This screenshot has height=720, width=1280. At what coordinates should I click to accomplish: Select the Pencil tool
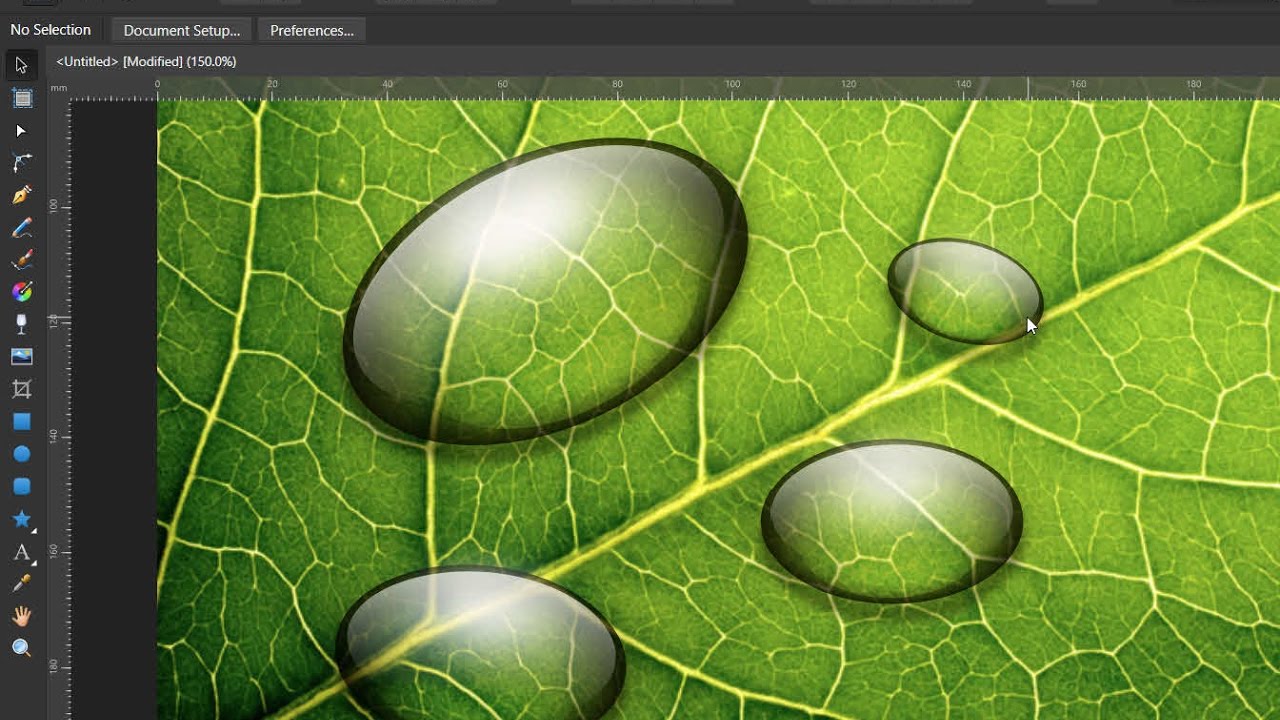pos(21,228)
